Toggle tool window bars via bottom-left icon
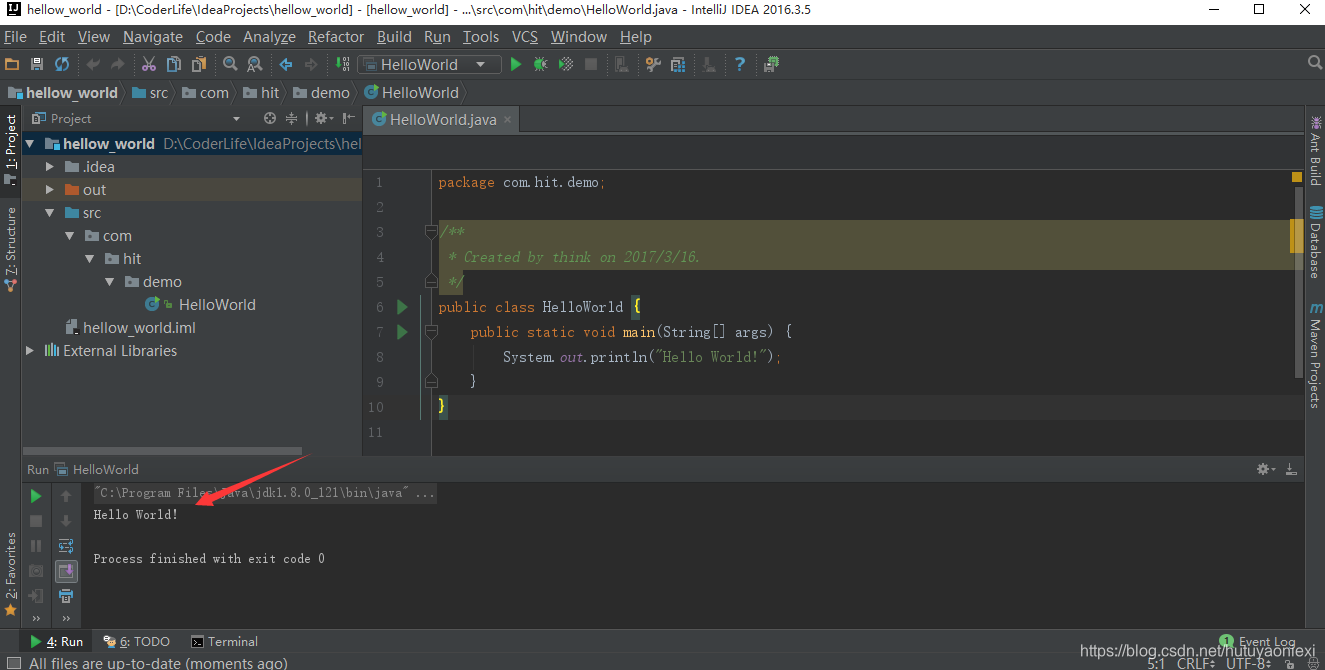 pos(13,662)
